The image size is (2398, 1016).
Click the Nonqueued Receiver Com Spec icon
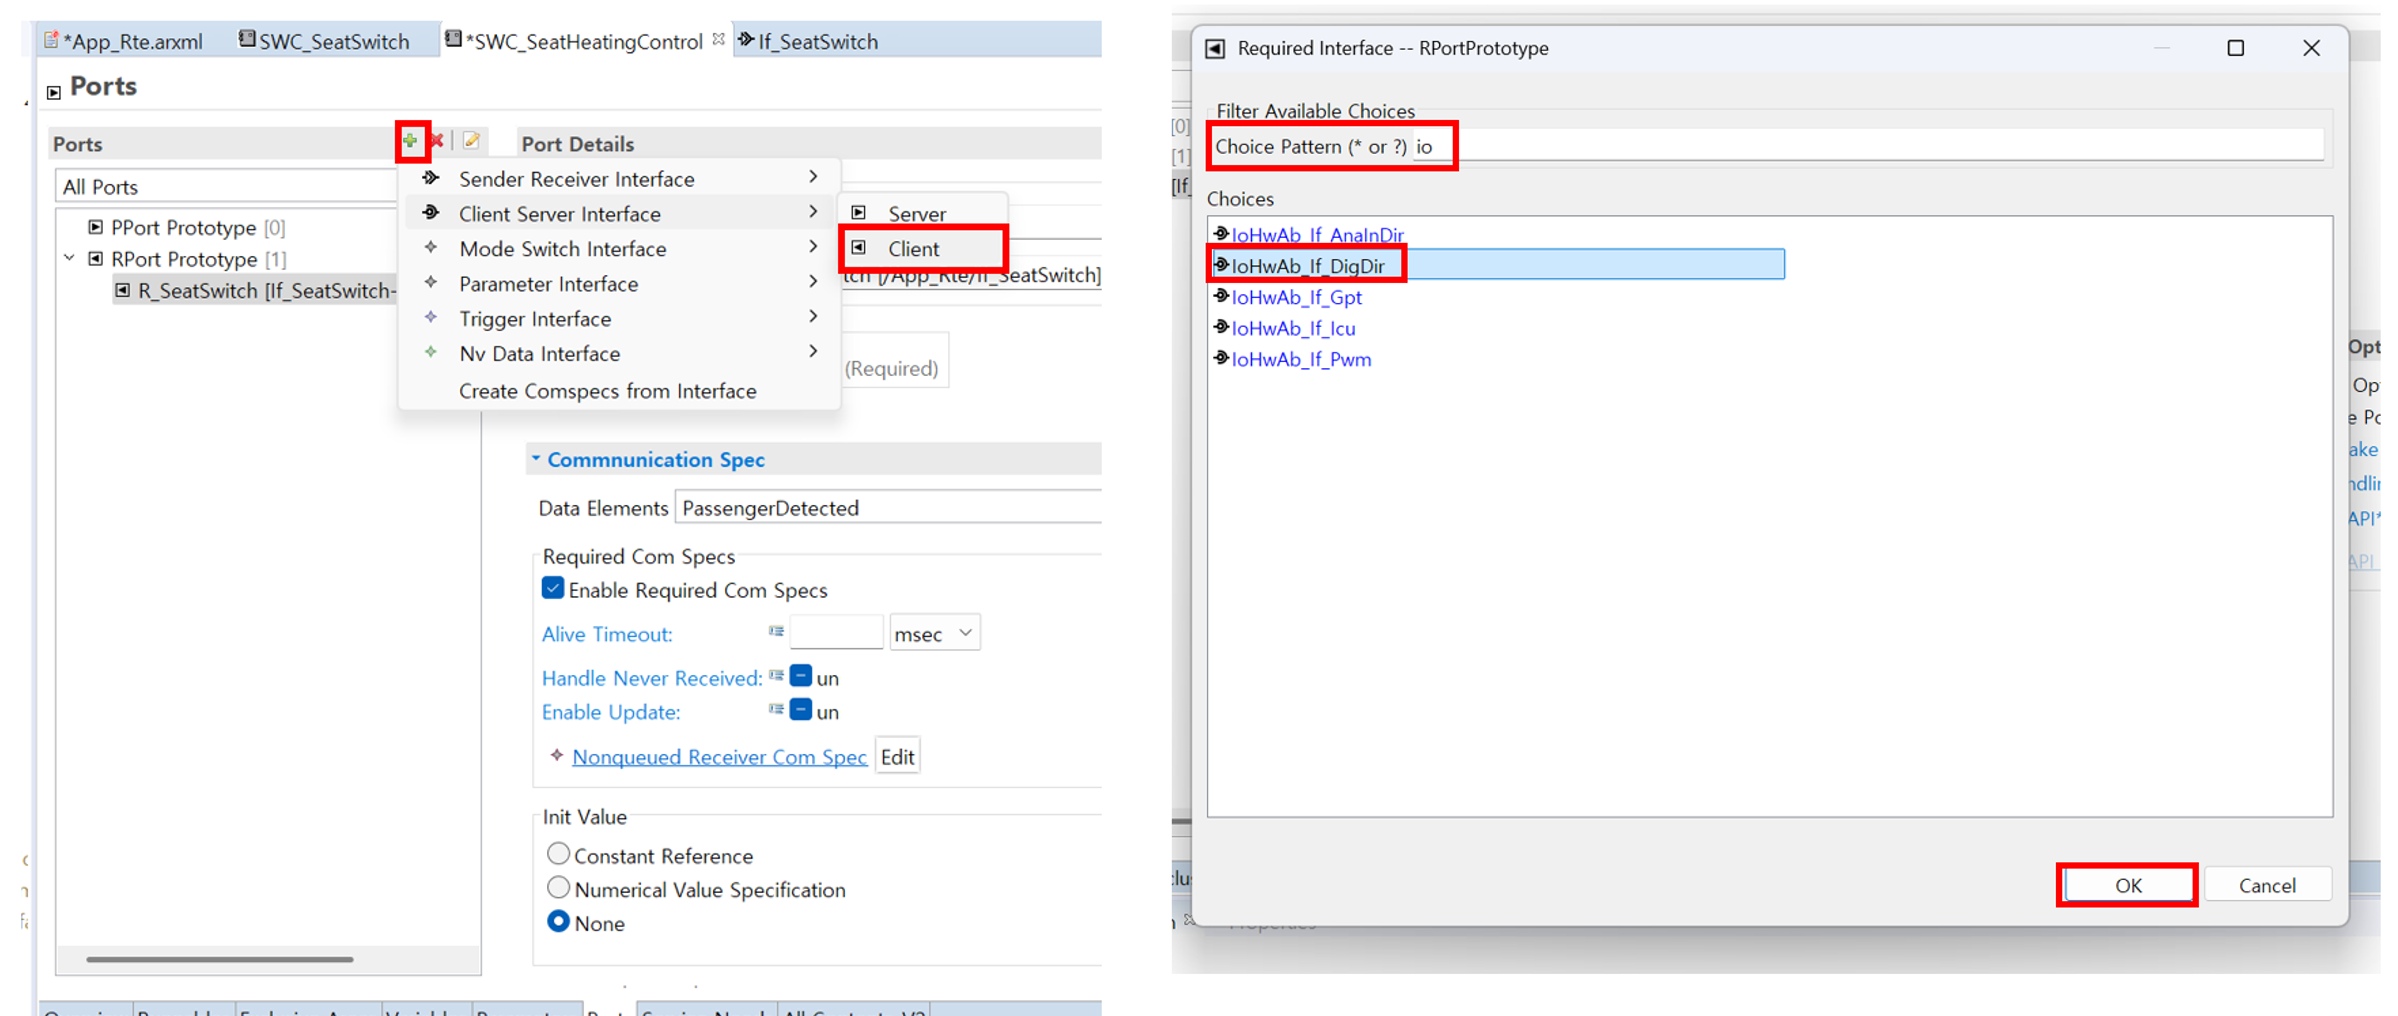[557, 756]
